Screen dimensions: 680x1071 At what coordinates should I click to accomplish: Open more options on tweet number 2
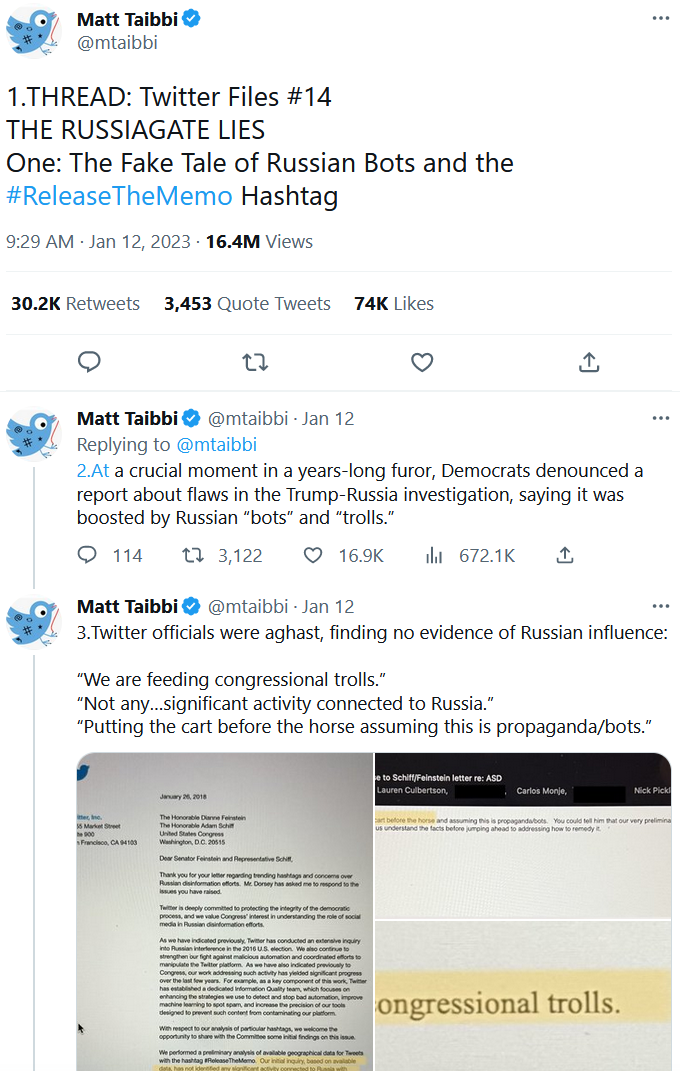click(x=660, y=418)
